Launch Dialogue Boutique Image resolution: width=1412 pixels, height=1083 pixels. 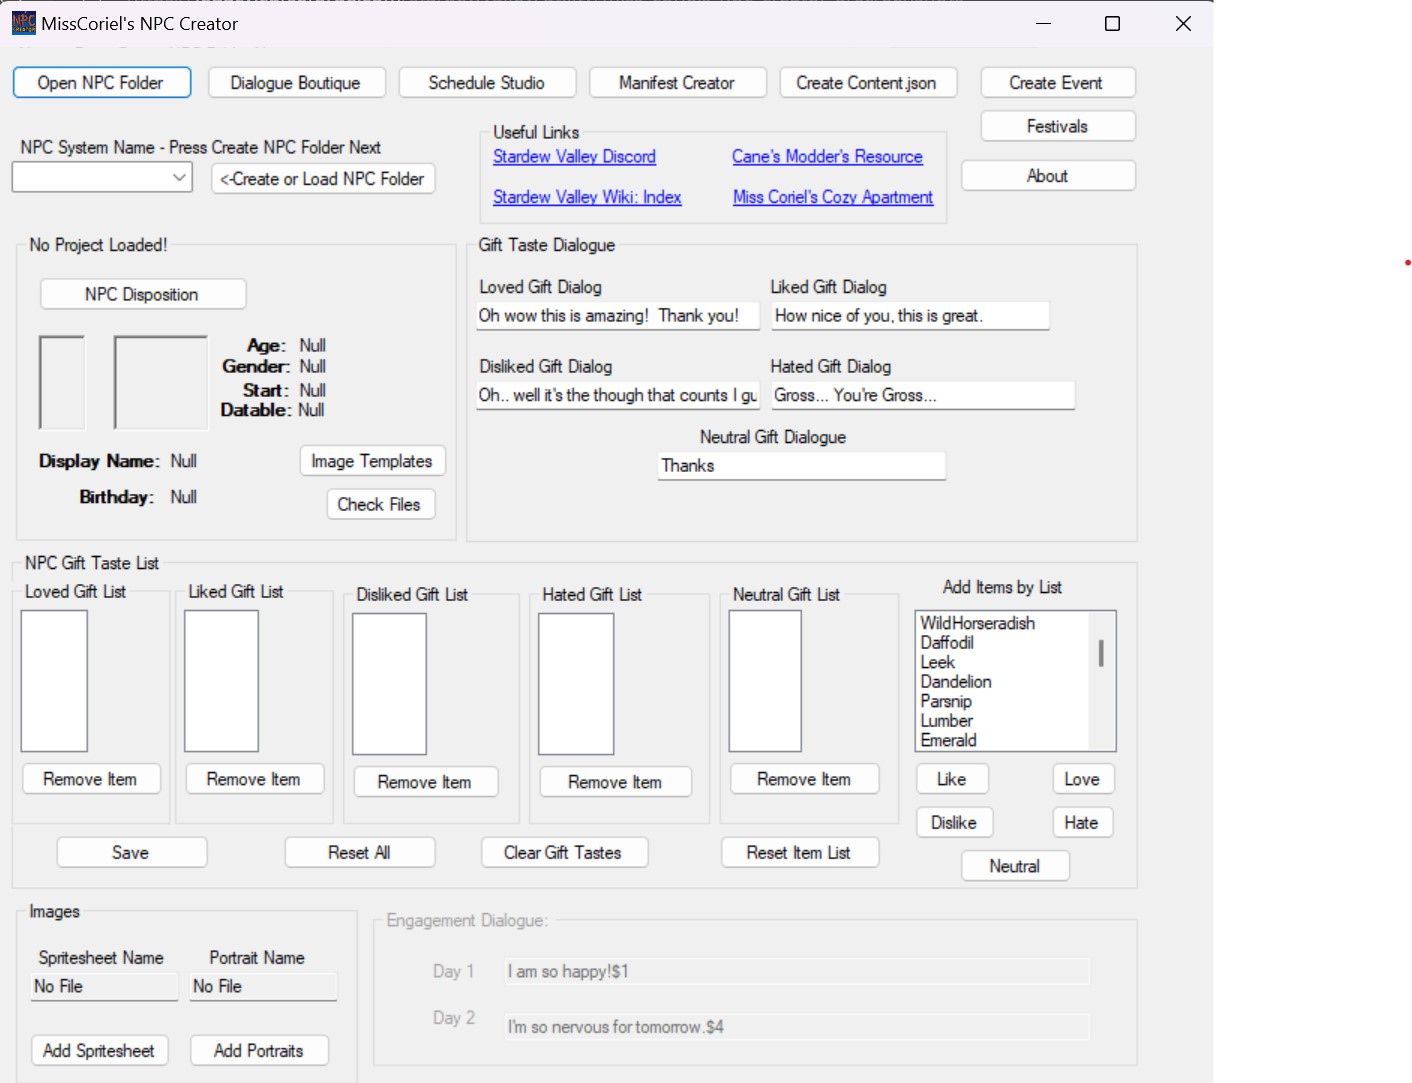[297, 83]
